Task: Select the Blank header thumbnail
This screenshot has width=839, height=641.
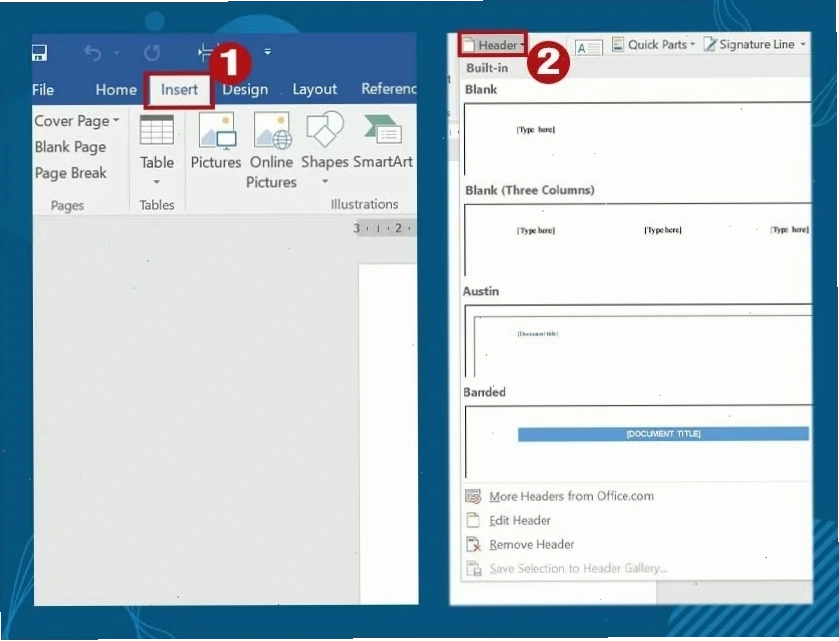Action: point(637,138)
